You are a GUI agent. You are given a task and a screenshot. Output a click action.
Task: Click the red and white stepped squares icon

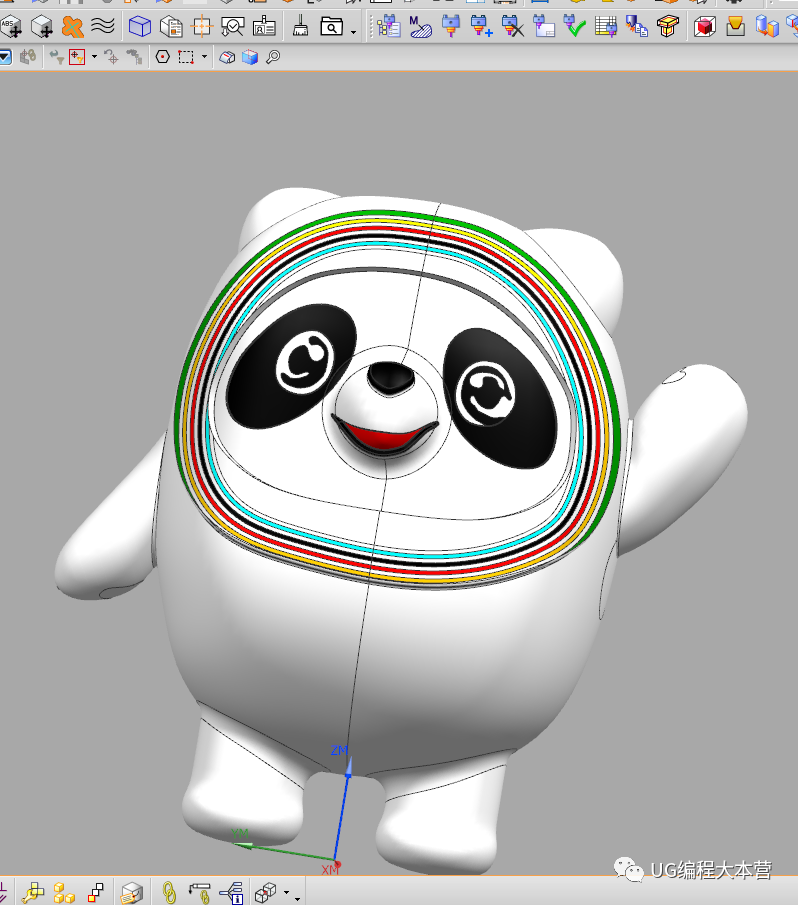(96, 892)
